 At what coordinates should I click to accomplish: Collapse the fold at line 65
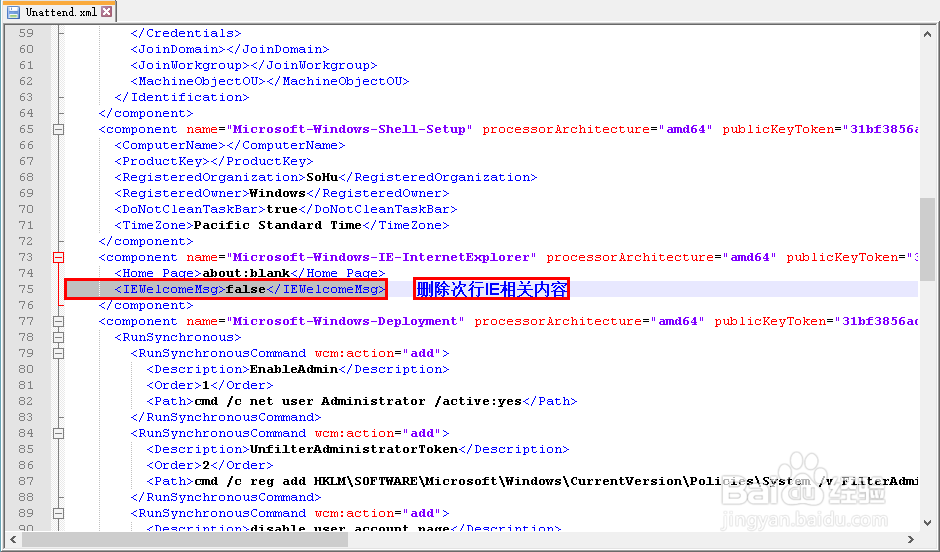(x=58, y=129)
